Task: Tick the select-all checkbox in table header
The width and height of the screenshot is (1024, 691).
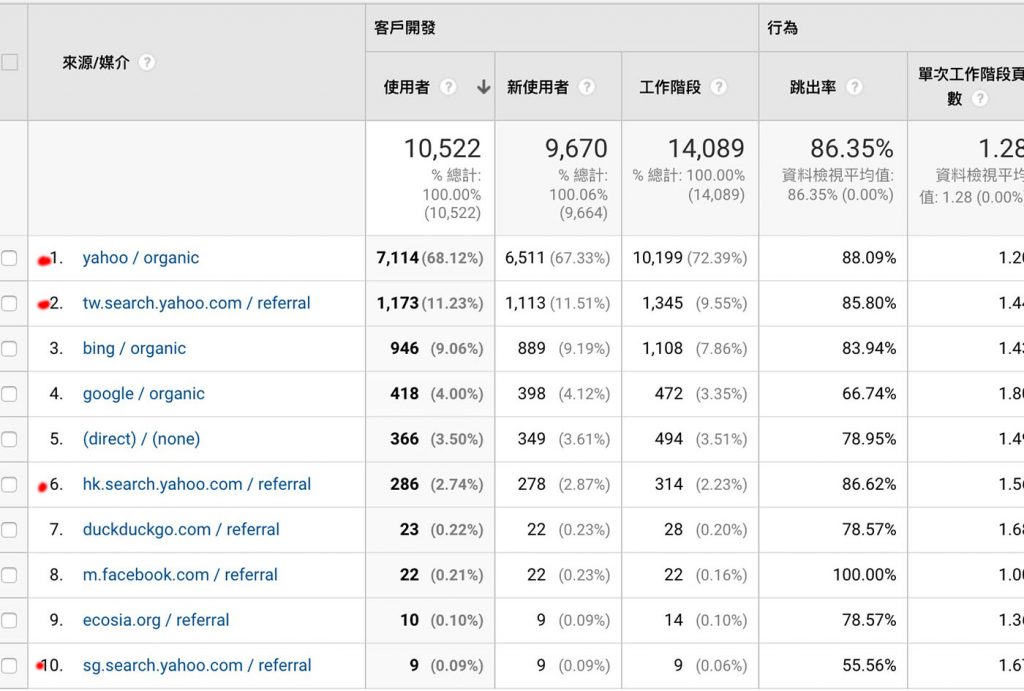Action: (x=9, y=62)
